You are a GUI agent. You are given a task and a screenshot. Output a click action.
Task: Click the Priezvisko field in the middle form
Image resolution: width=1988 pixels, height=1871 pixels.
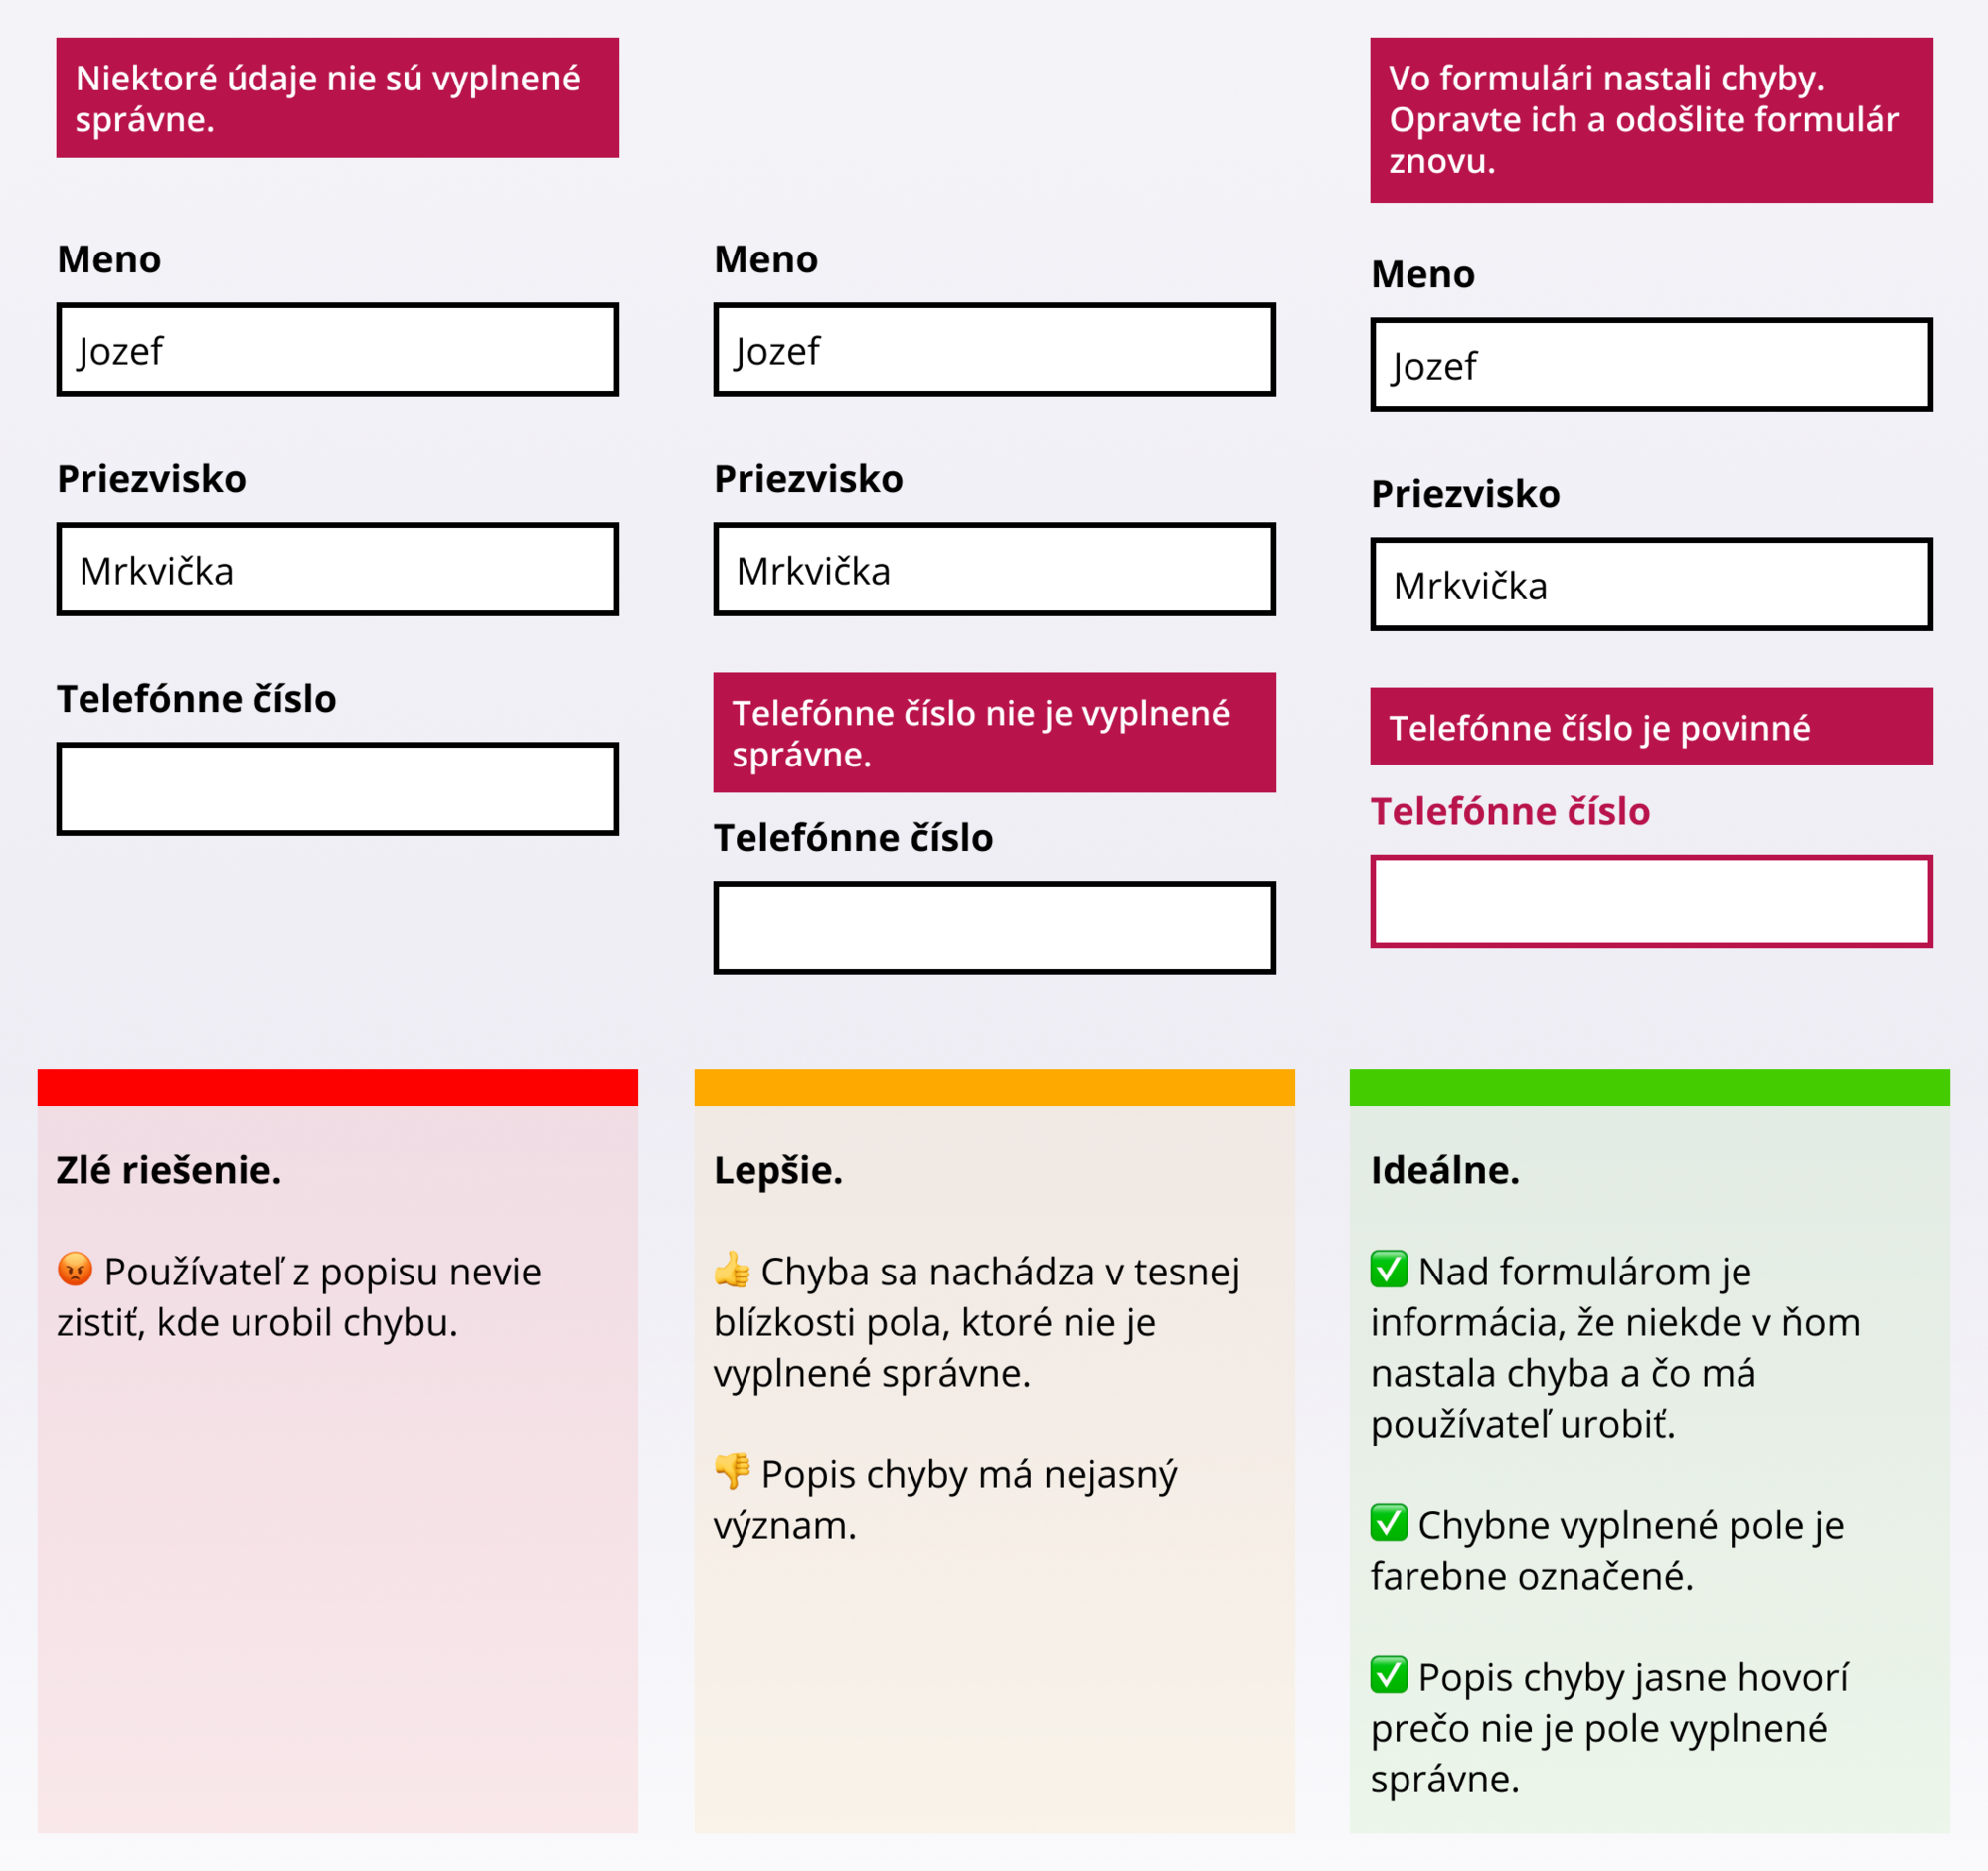[994, 569]
